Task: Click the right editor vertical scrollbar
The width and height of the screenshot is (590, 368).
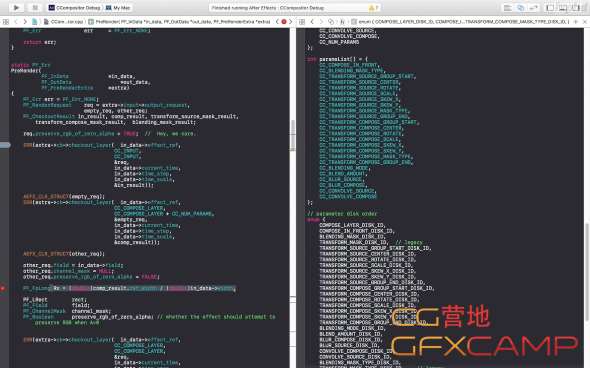Action: click(587, 272)
